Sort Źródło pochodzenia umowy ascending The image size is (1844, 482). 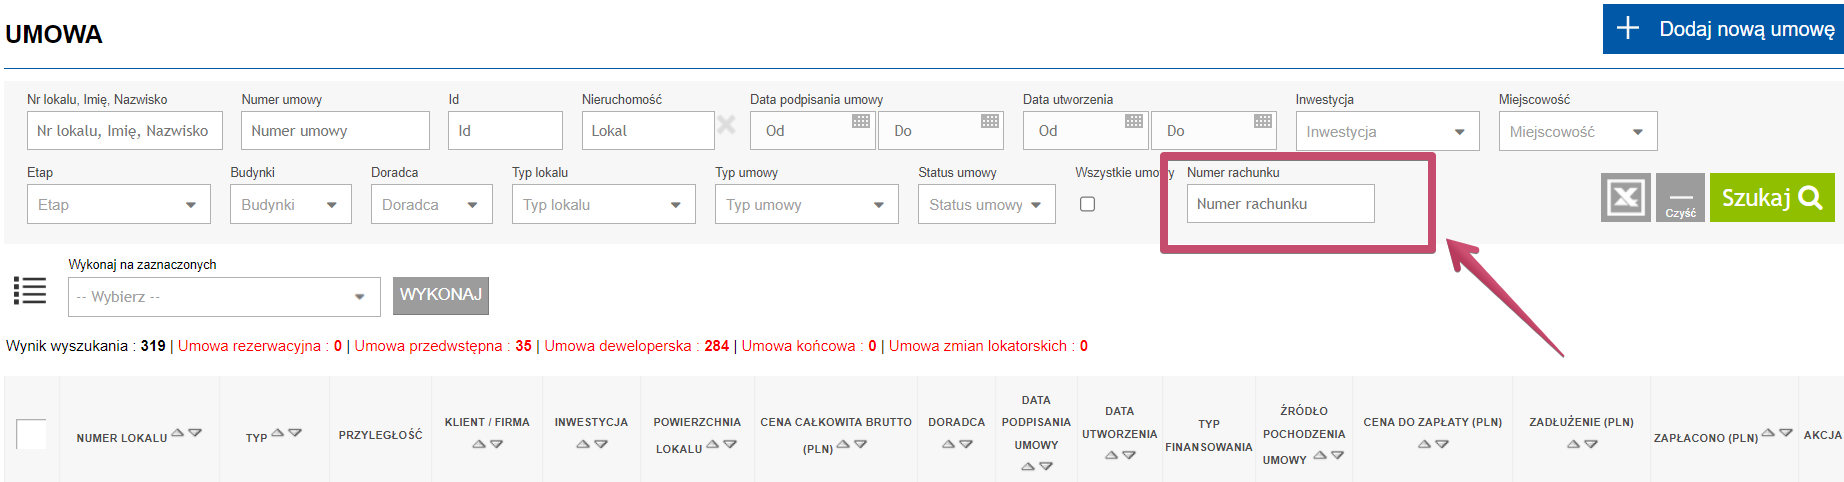point(1320,455)
